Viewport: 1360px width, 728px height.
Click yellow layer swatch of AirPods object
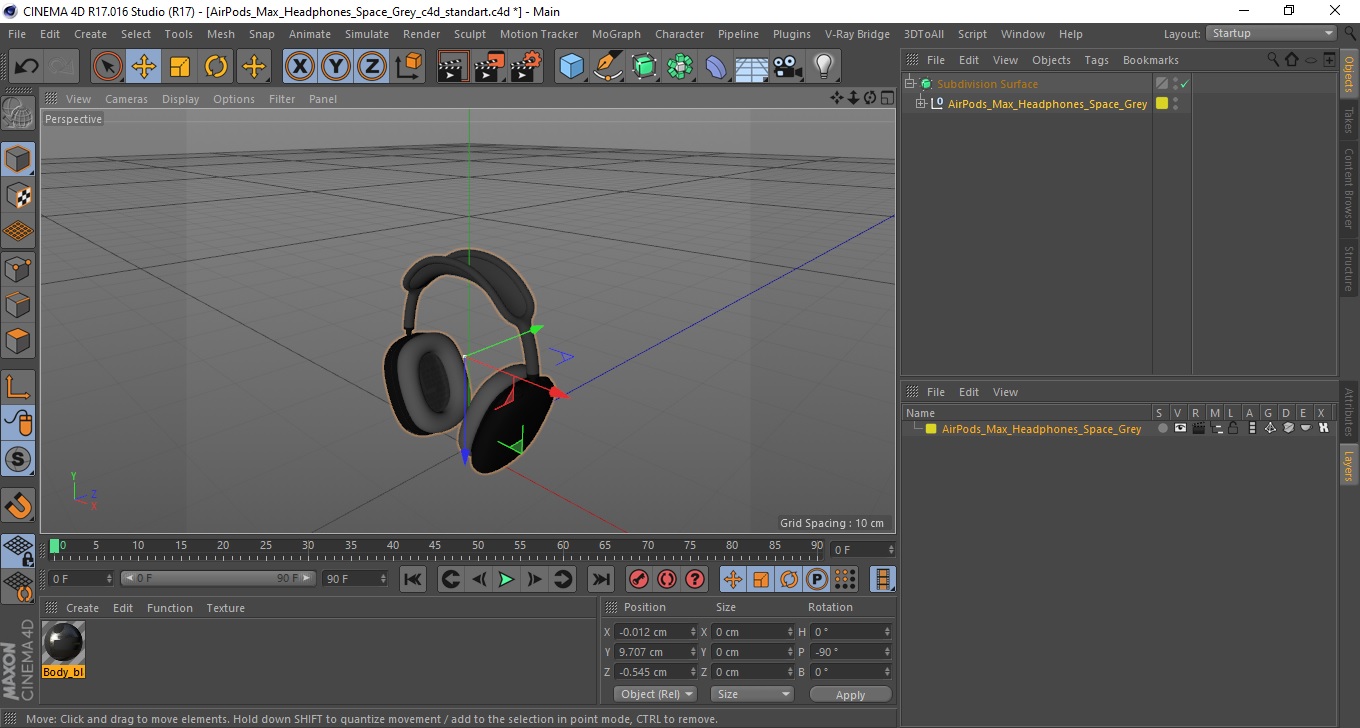click(1162, 103)
